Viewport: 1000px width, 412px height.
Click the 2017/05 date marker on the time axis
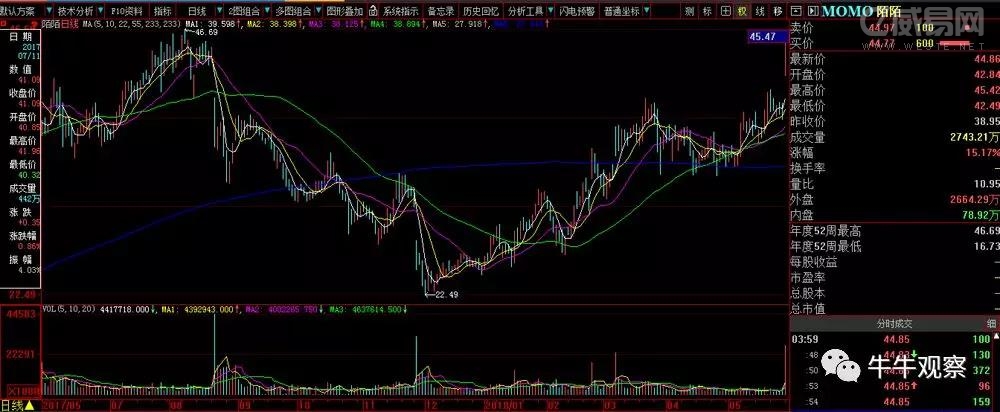[x=60, y=405]
